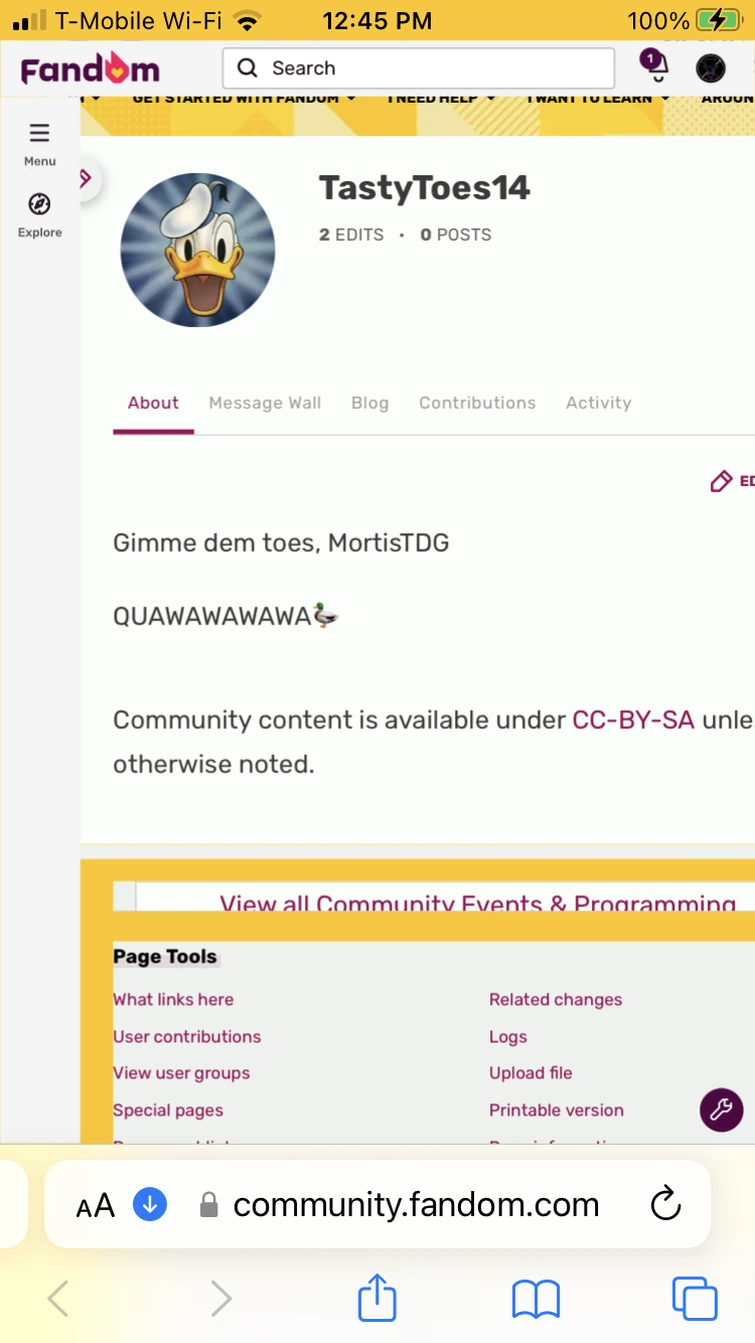Image resolution: width=755 pixels, height=1343 pixels.
Task: Tap the 12:45 PM clock
Action: coord(378,20)
